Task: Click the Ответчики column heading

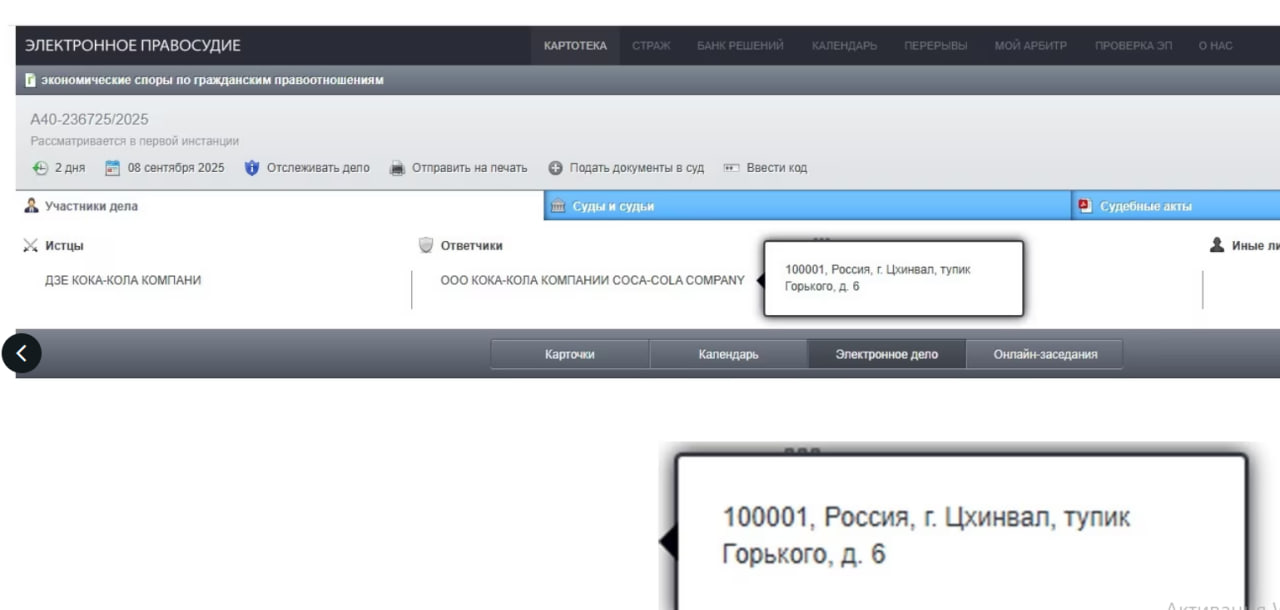Action: [472, 245]
